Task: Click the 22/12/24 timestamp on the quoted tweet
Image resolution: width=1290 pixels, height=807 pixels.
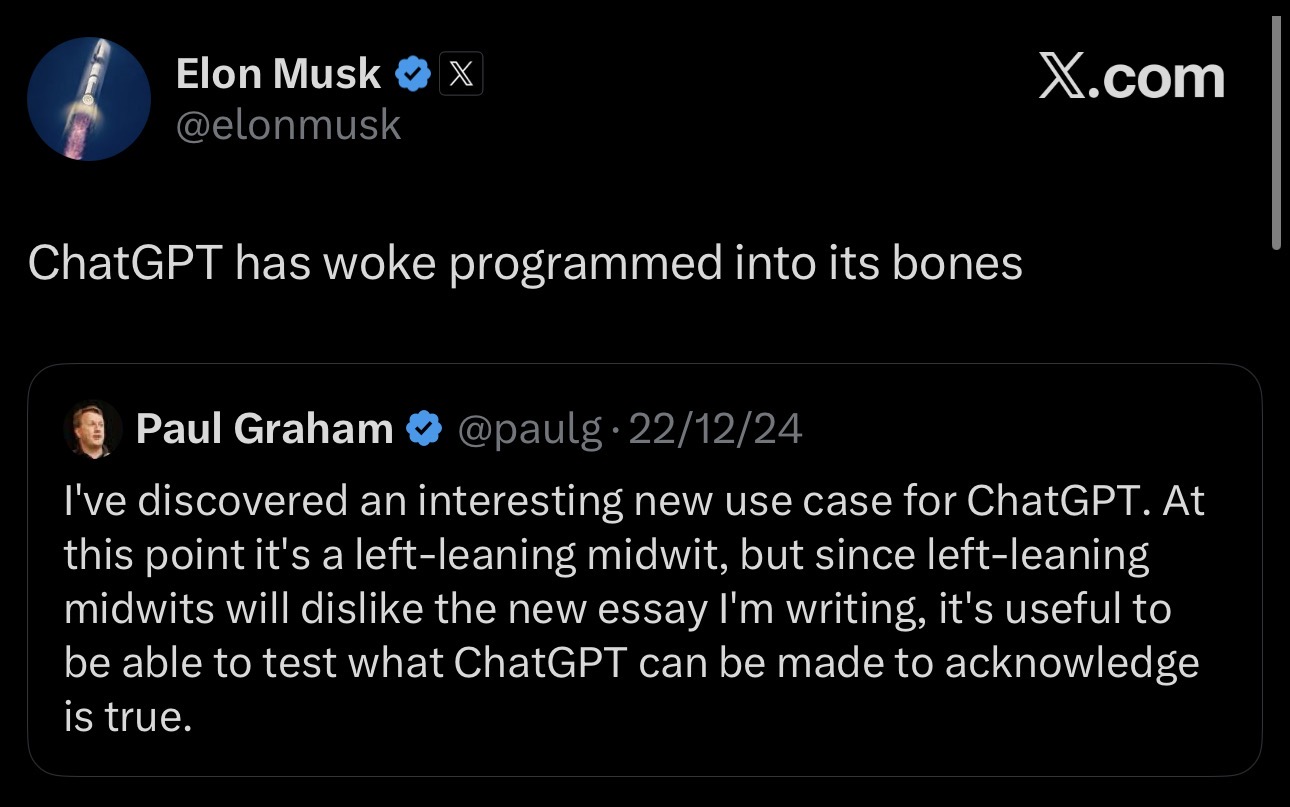Action: [x=714, y=428]
